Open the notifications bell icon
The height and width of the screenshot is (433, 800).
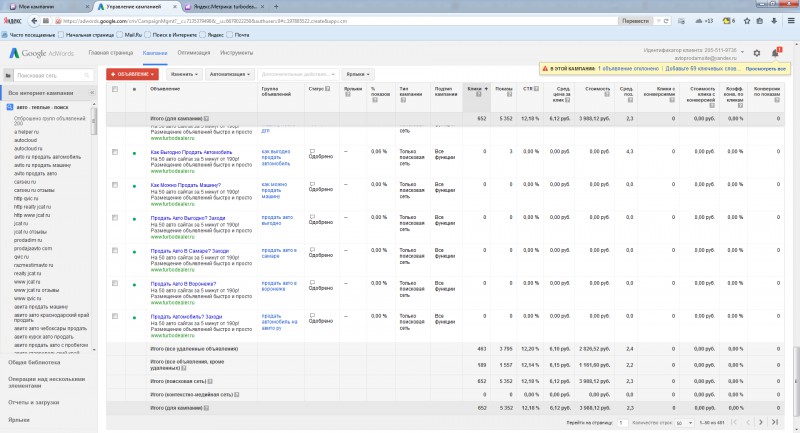[775, 53]
